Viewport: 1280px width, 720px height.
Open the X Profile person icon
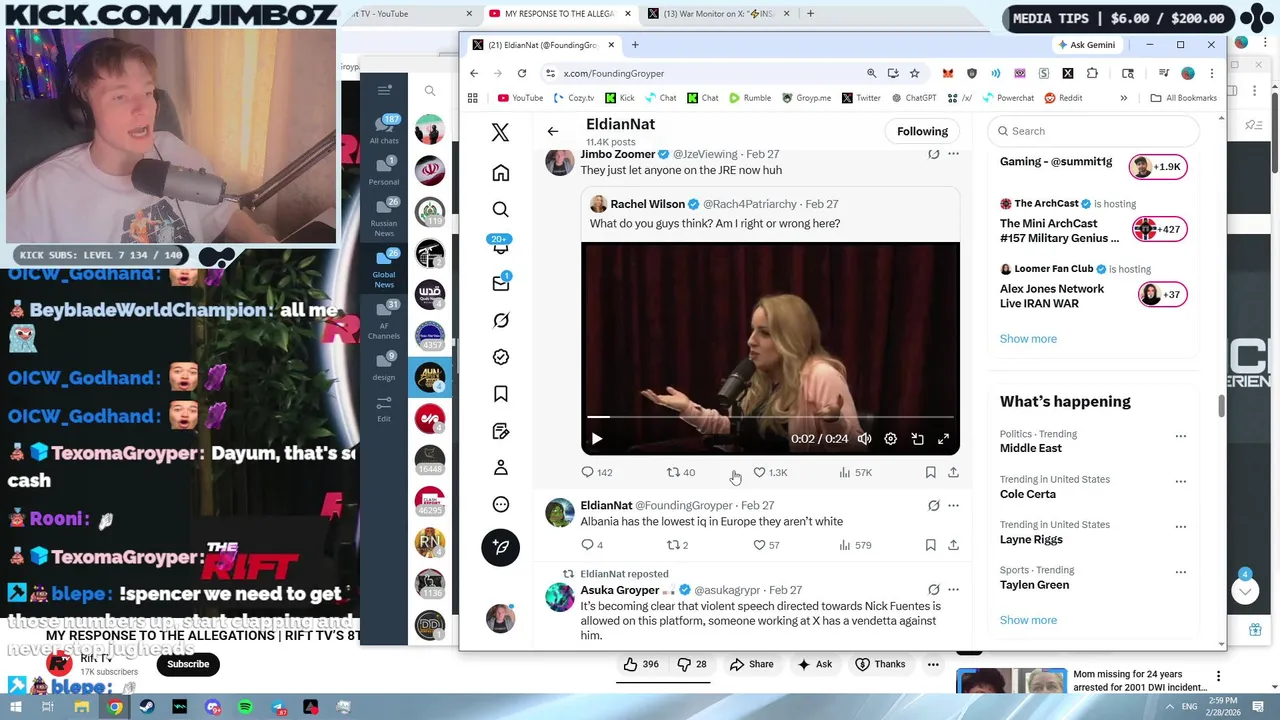[x=501, y=468]
